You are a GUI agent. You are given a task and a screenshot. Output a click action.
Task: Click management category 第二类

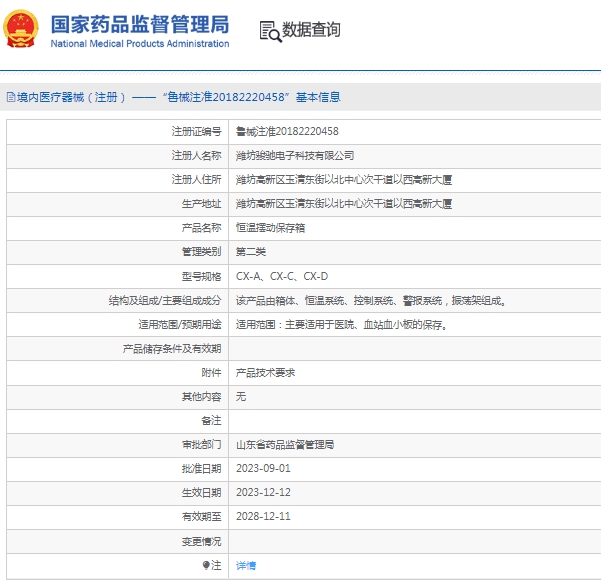[251, 252]
